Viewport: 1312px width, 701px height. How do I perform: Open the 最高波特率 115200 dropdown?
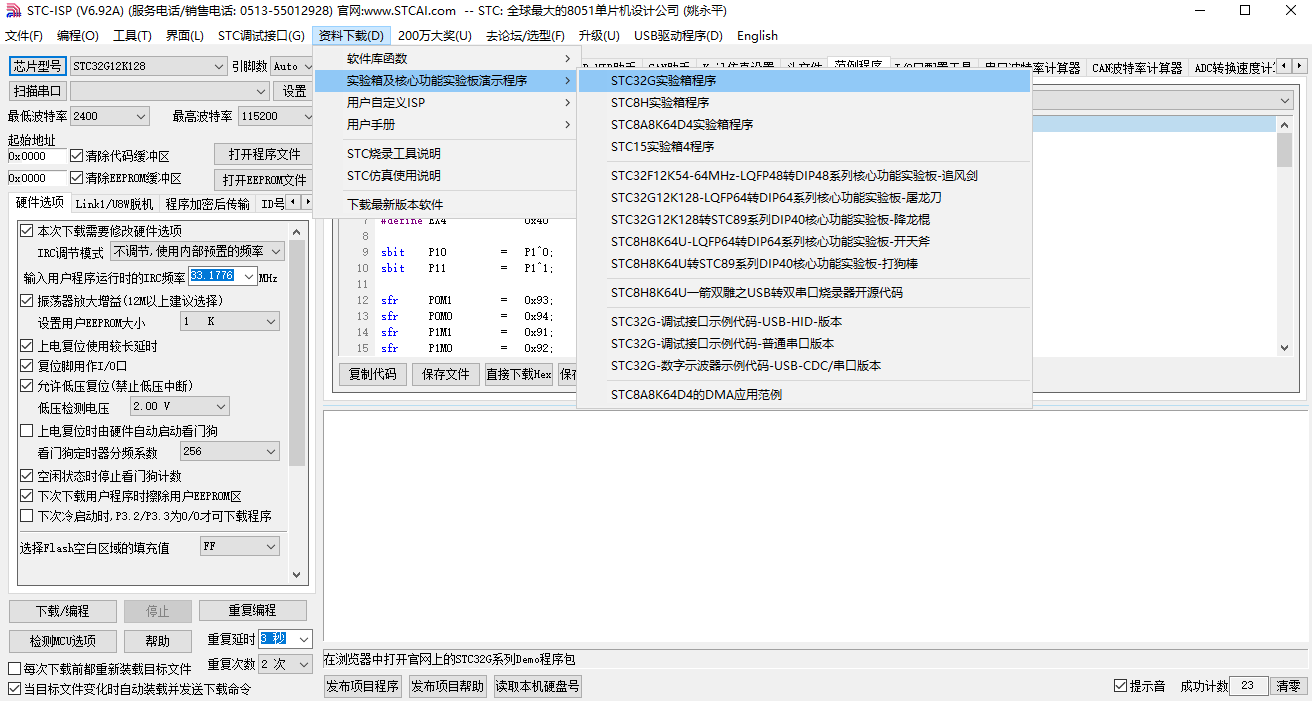(277, 116)
